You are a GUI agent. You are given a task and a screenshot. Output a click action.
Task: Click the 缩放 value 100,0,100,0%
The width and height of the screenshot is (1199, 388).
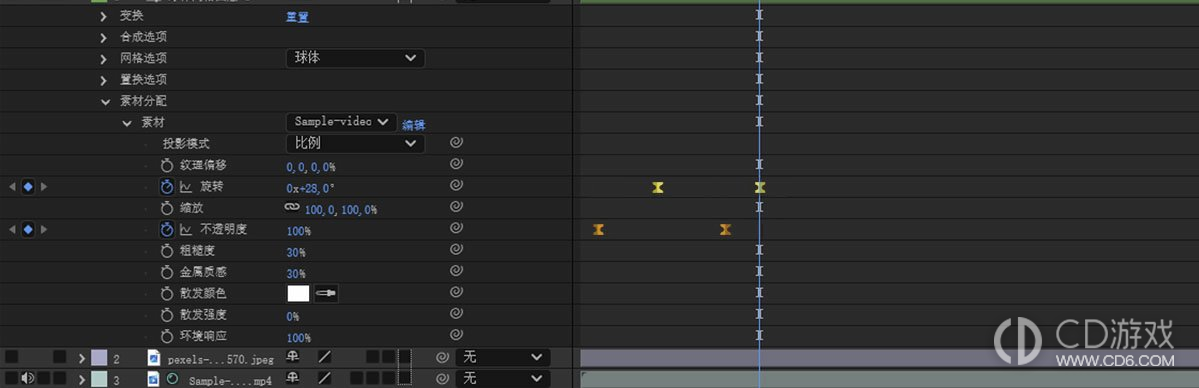pos(340,210)
